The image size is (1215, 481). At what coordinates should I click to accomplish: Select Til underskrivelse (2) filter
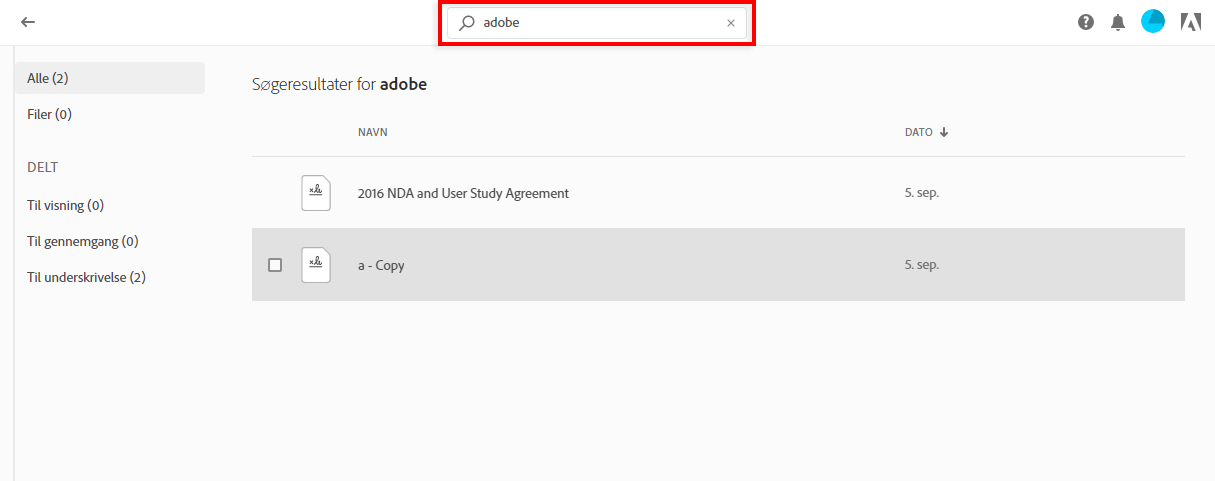[x=87, y=277]
